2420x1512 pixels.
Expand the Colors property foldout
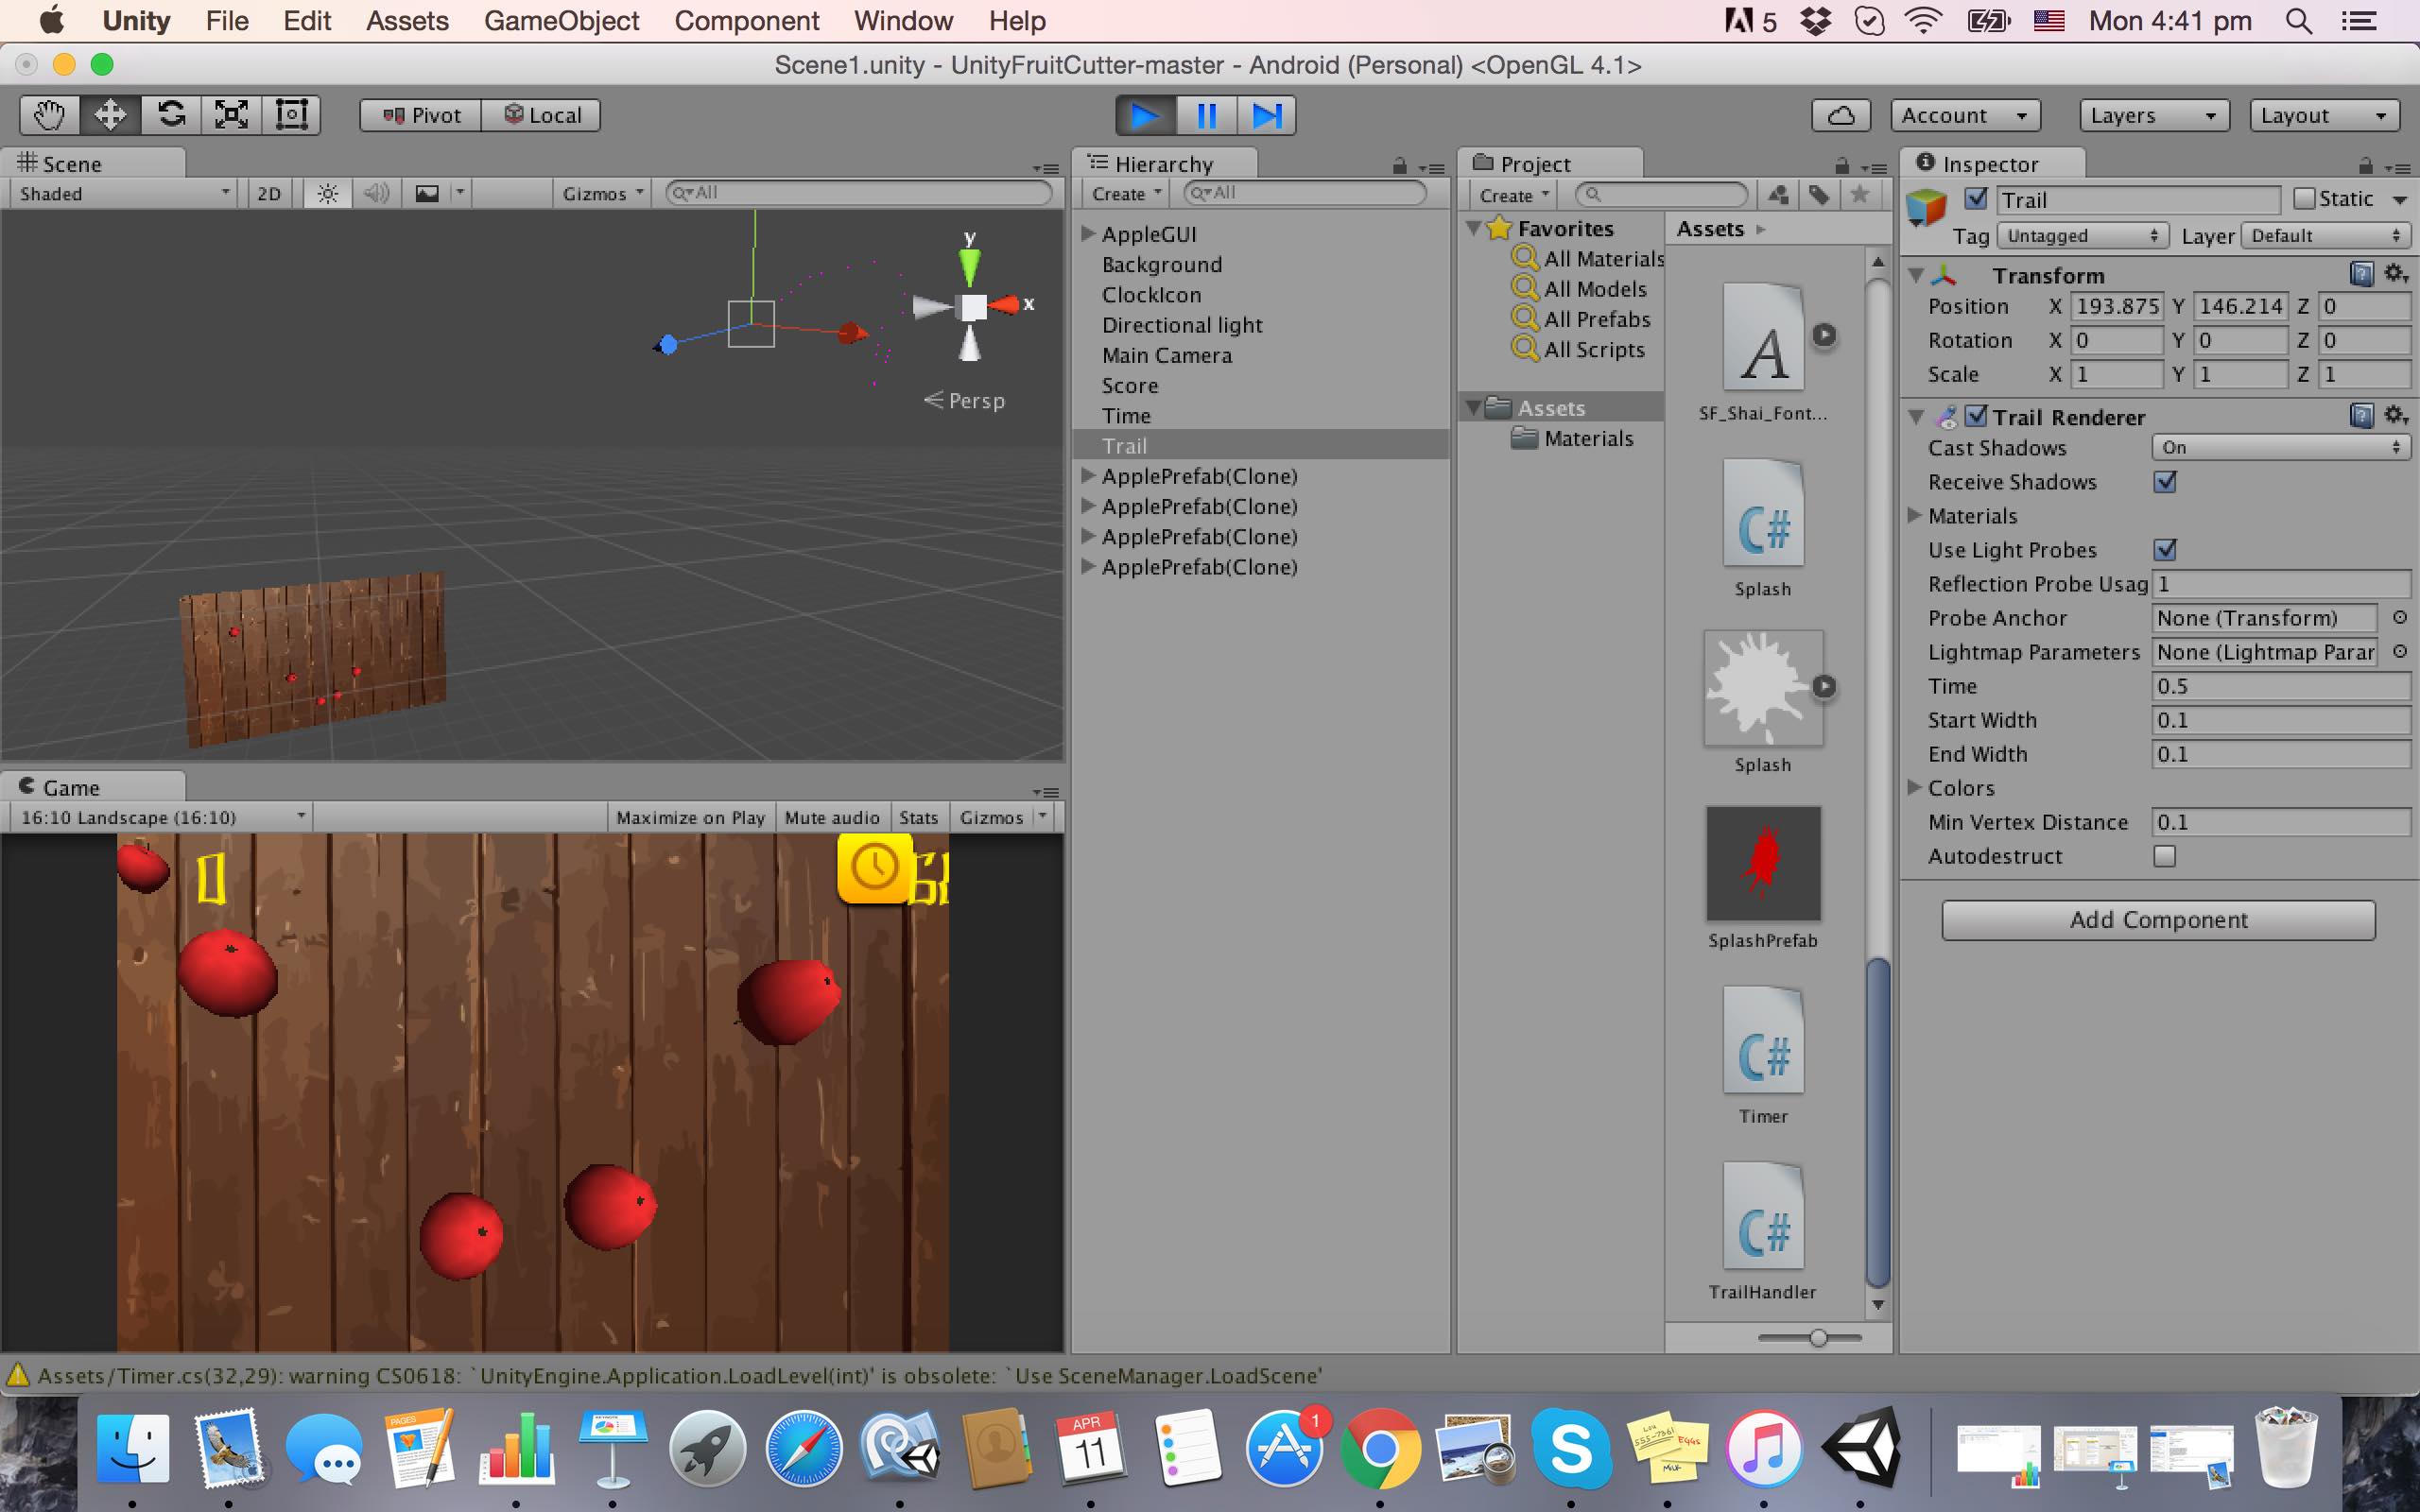click(1914, 788)
